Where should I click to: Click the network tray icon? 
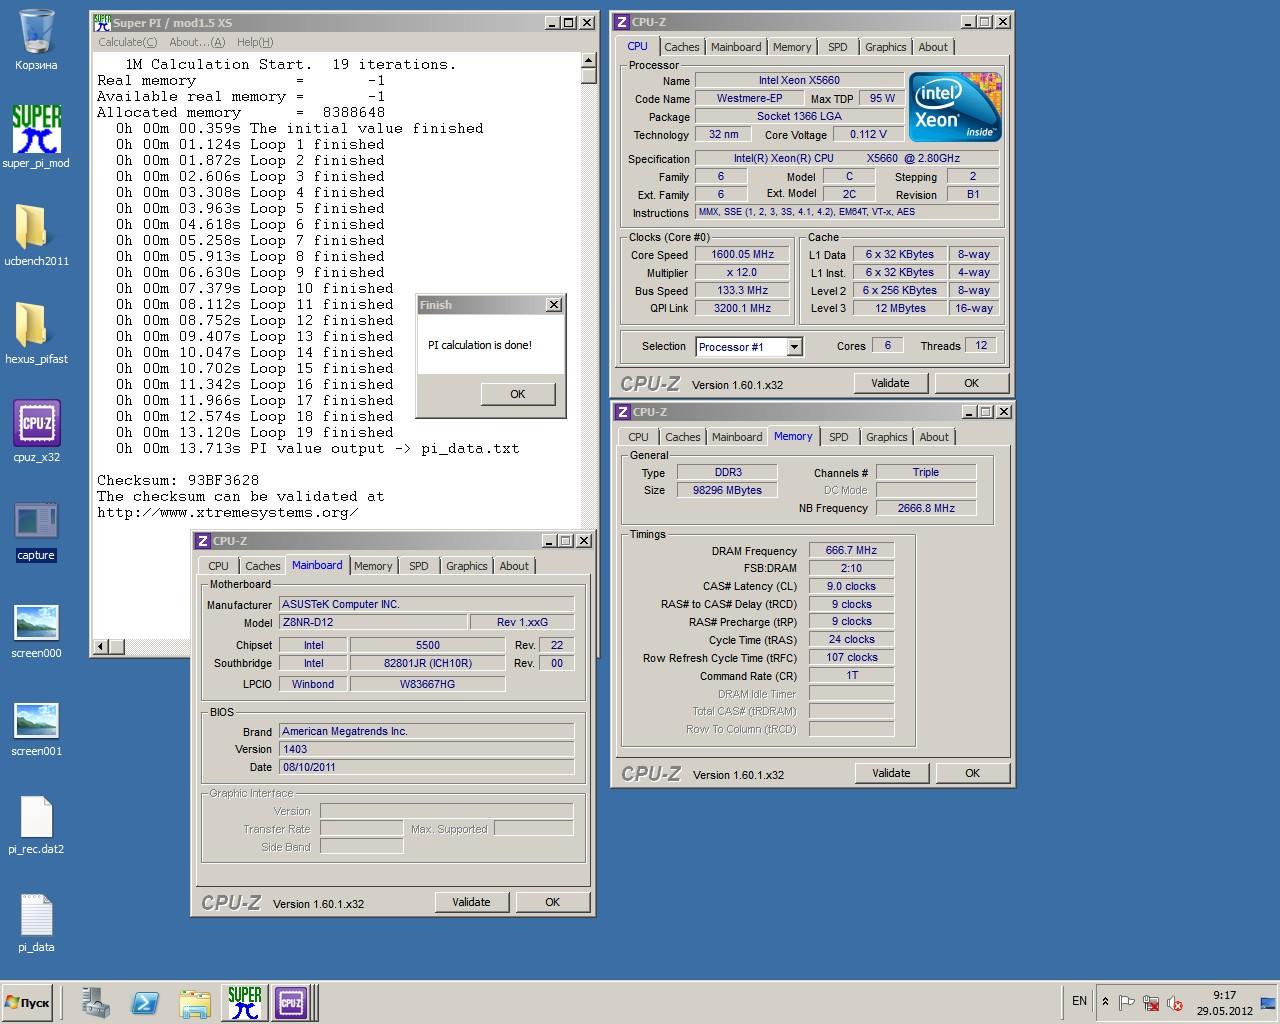tap(1151, 1002)
